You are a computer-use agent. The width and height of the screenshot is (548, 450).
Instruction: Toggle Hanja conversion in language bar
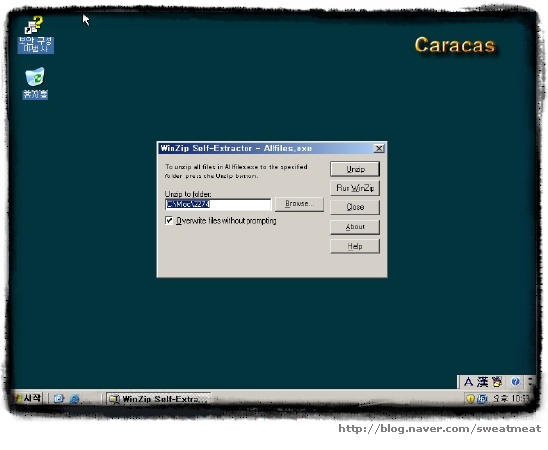[482, 382]
